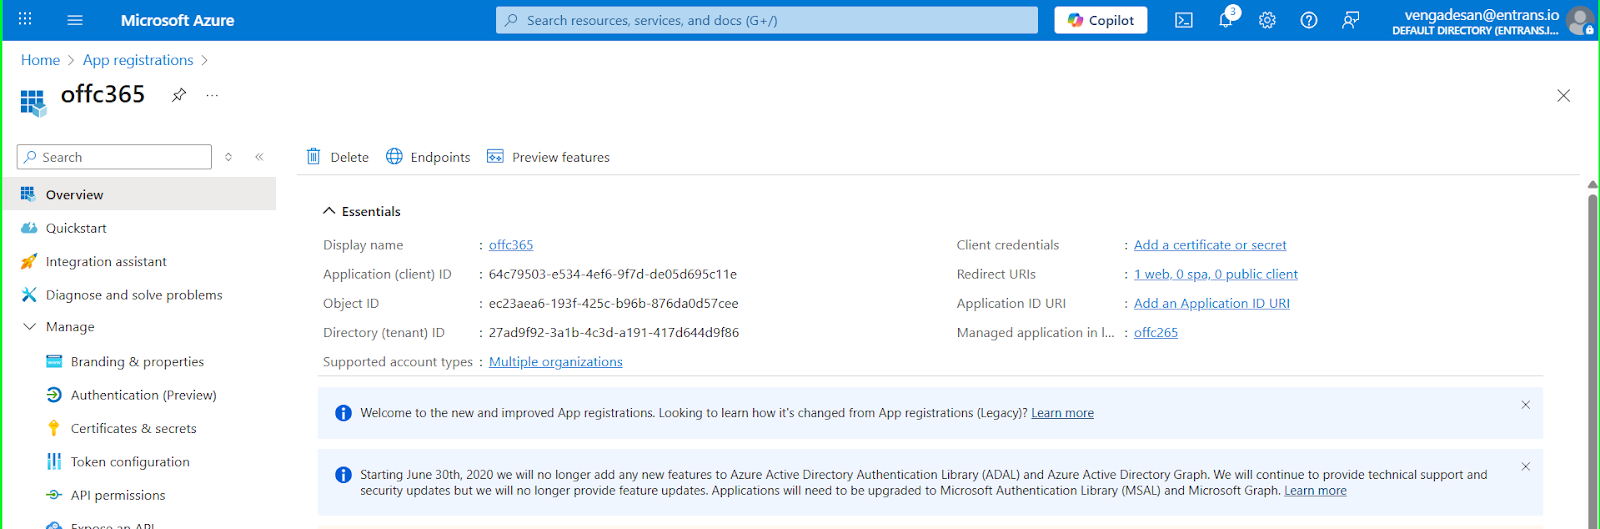
Task: Click the Directory (tenant) ID value
Action: click(614, 332)
